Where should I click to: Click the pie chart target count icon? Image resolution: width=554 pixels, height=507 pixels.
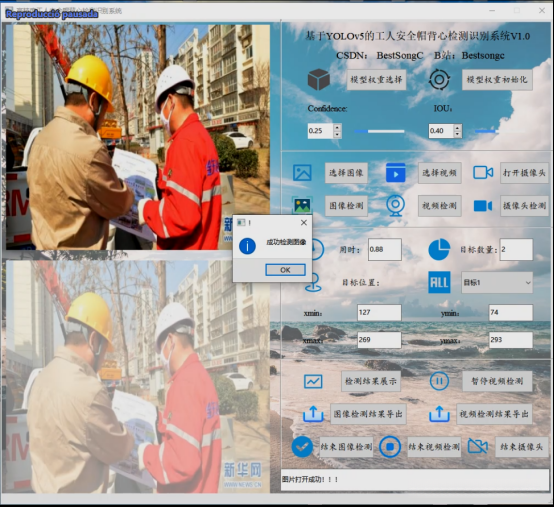[x=439, y=249]
